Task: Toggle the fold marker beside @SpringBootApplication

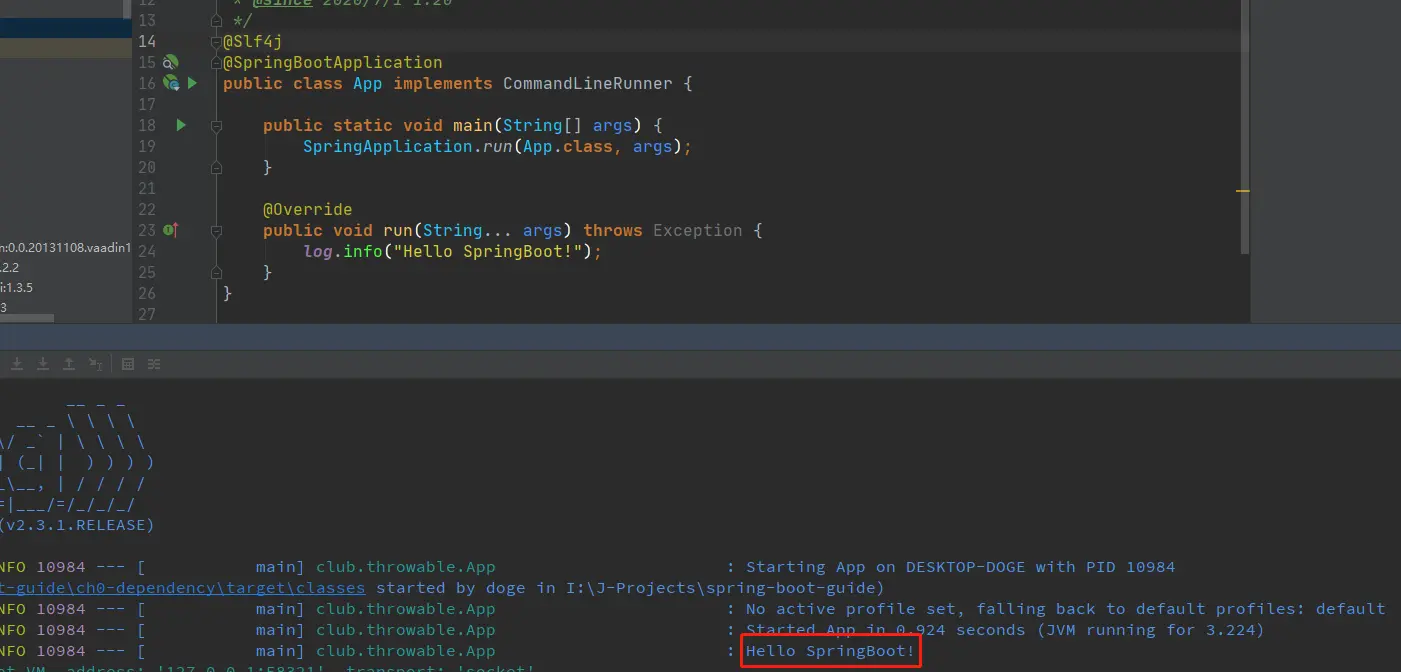Action: click(x=216, y=62)
